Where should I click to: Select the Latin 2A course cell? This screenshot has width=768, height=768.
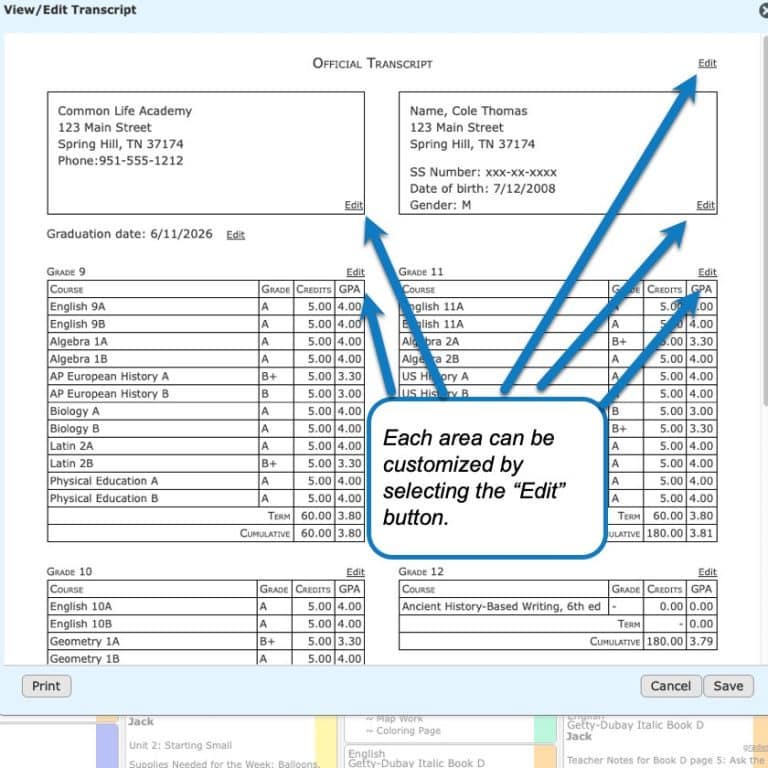click(153, 446)
